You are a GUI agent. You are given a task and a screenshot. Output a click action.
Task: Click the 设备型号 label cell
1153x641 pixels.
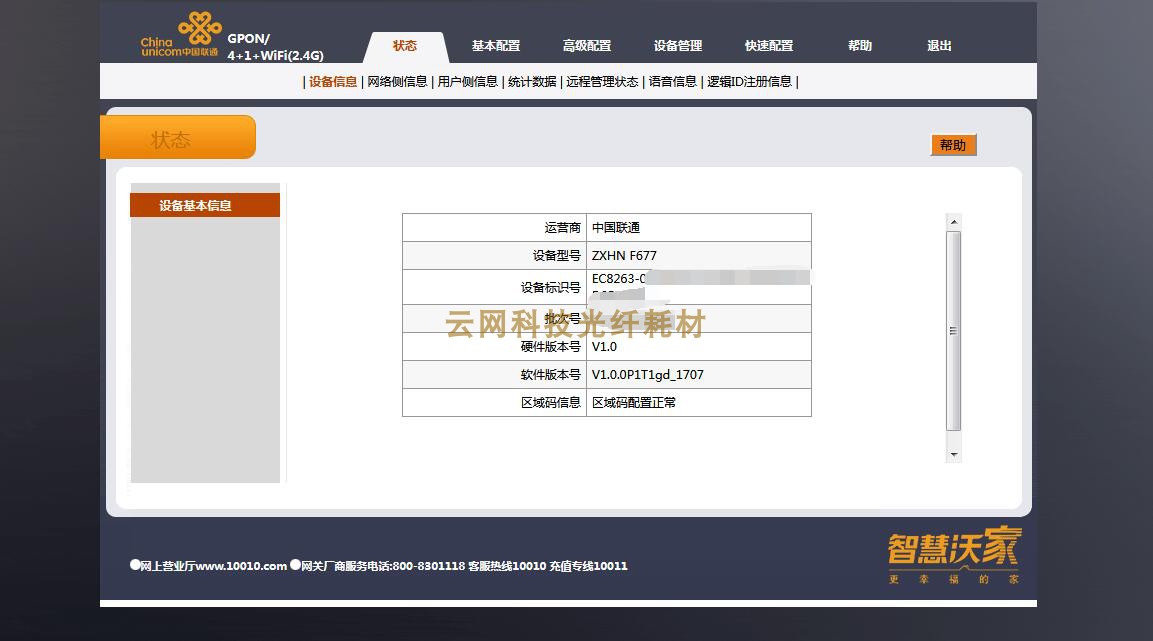494,256
